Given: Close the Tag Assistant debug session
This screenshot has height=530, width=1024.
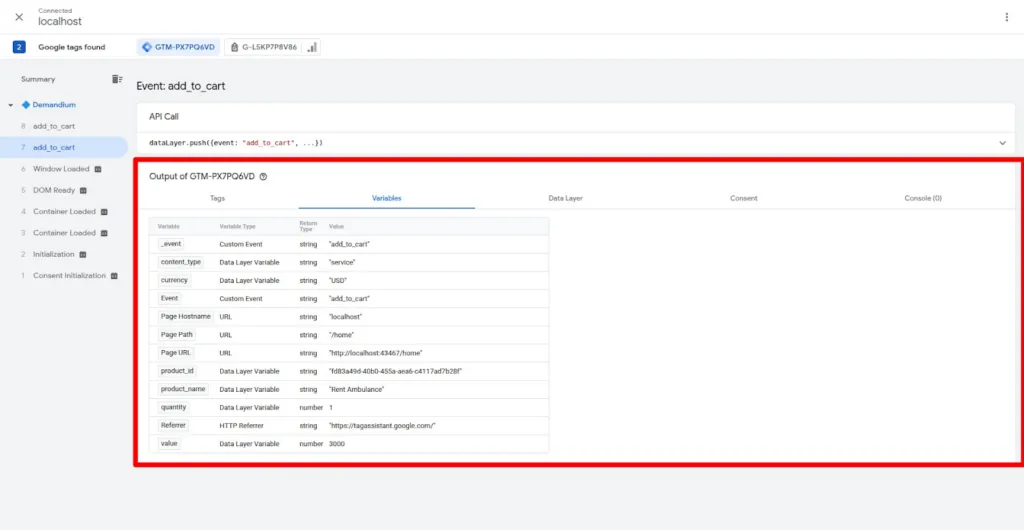Looking at the screenshot, I should tap(19, 17).
